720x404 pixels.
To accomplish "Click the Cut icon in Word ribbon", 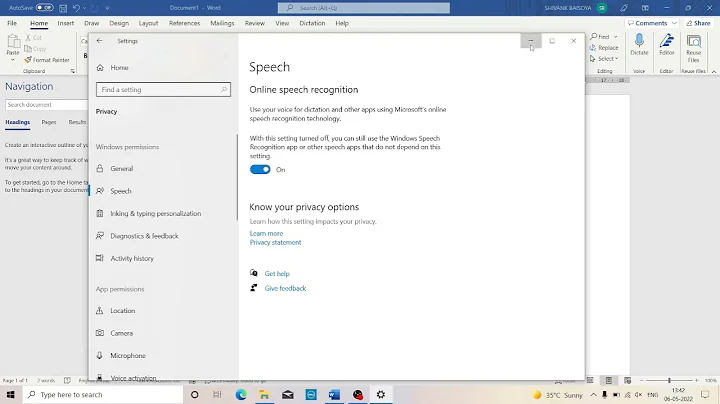I will pos(28,38).
